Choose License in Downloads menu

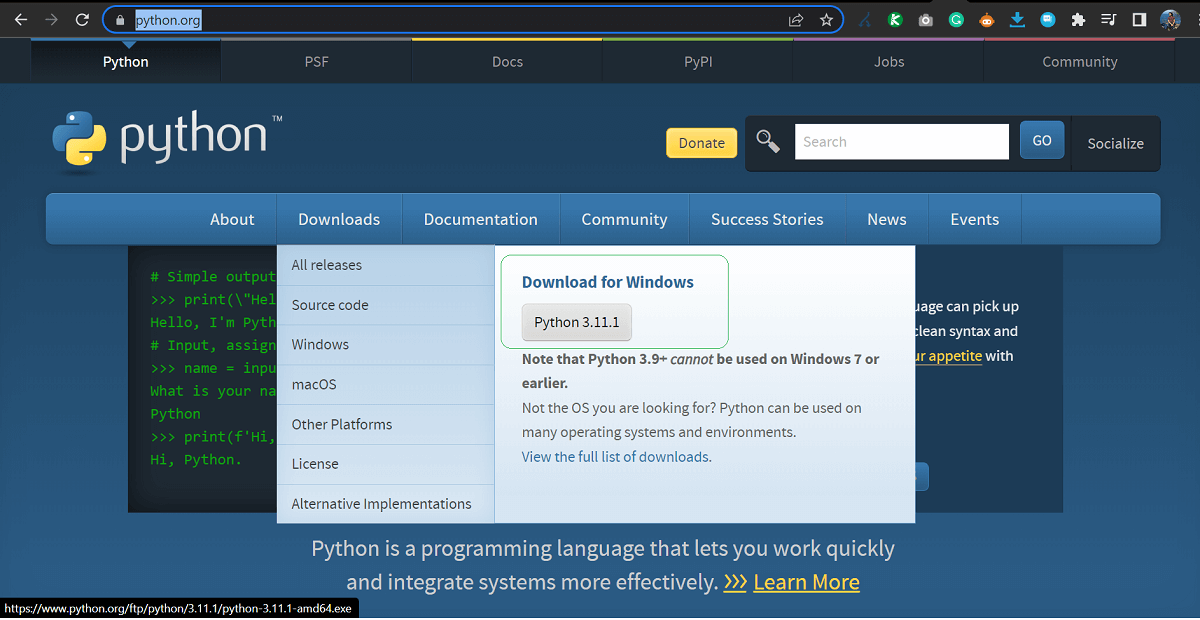click(x=386, y=464)
